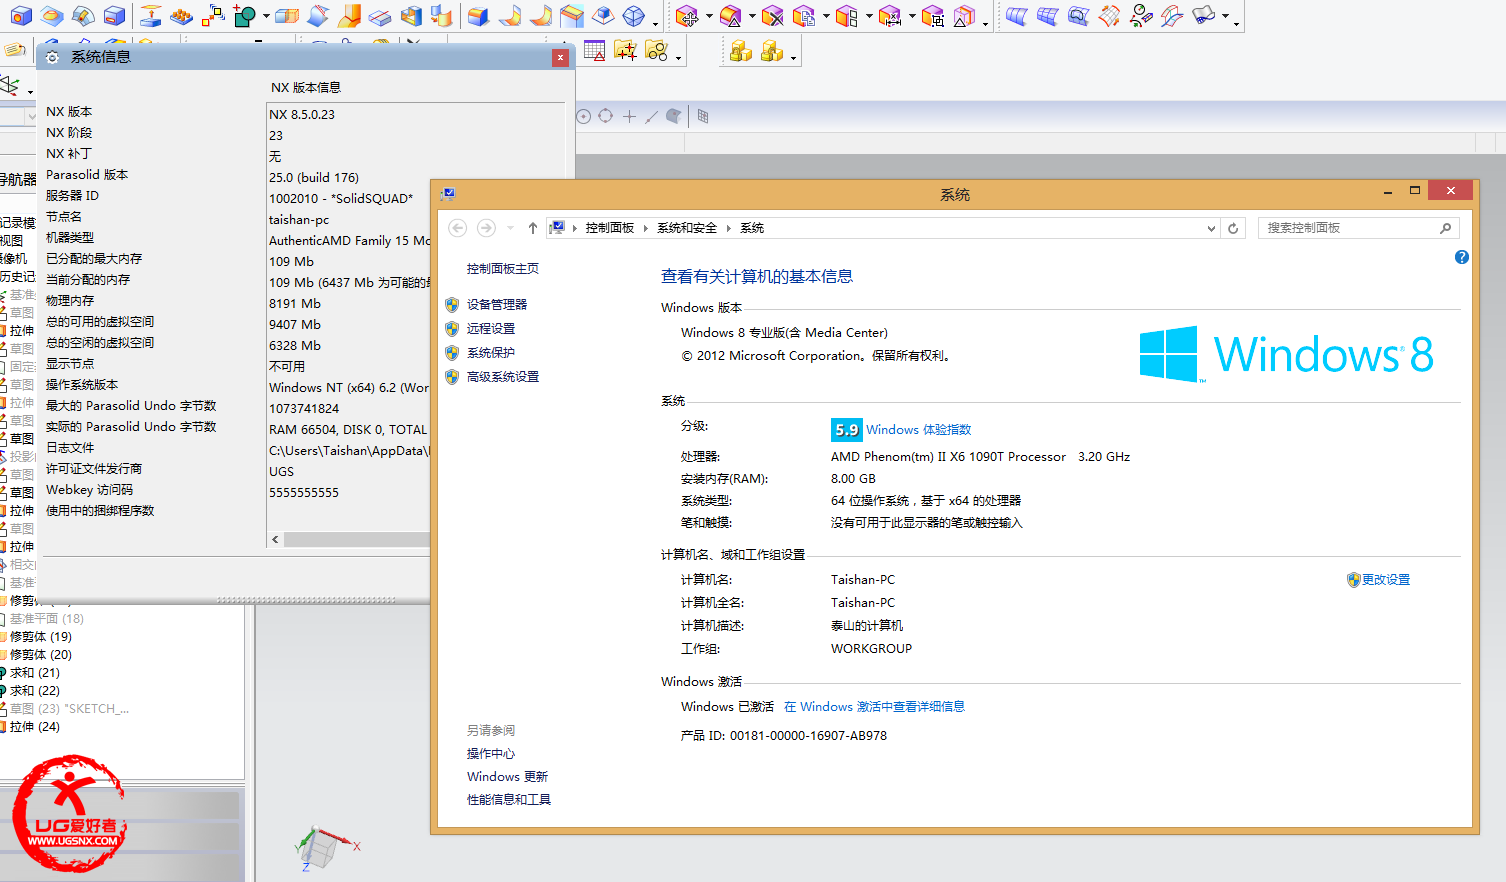Open 控制面板主页 link
The width and height of the screenshot is (1506, 882).
tap(503, 269)
